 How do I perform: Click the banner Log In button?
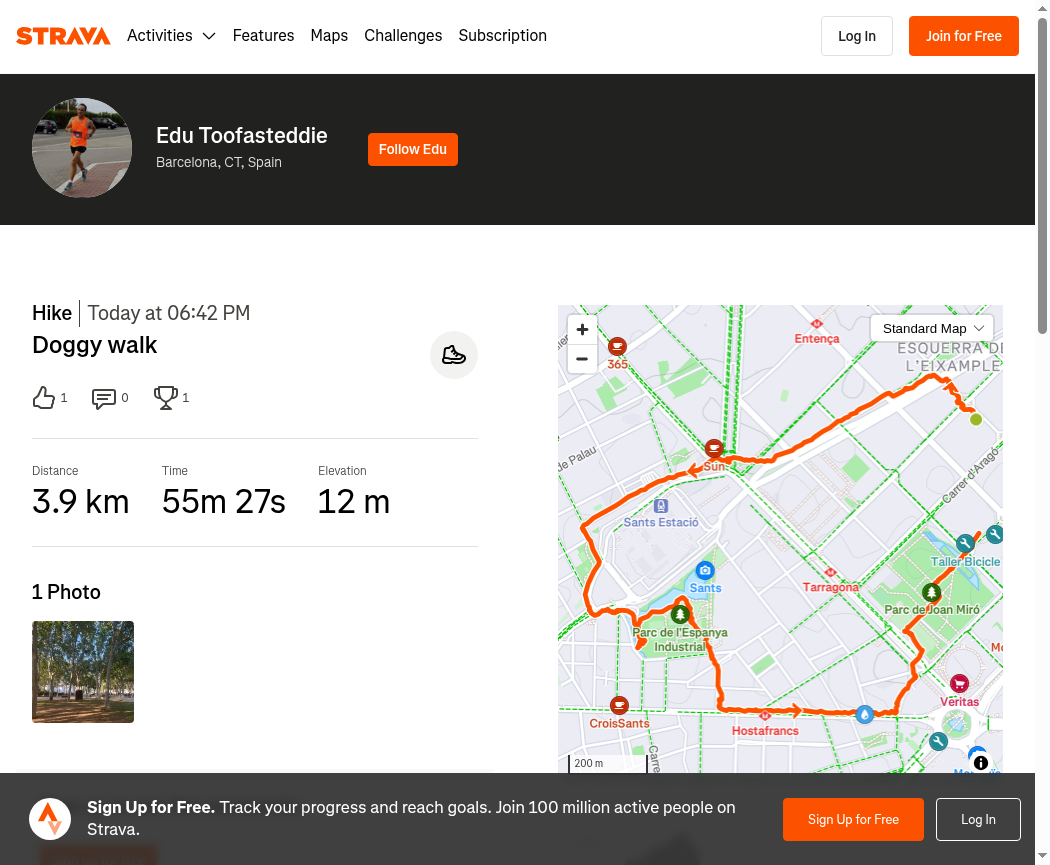pyautogui.click(x=978, y=819)
